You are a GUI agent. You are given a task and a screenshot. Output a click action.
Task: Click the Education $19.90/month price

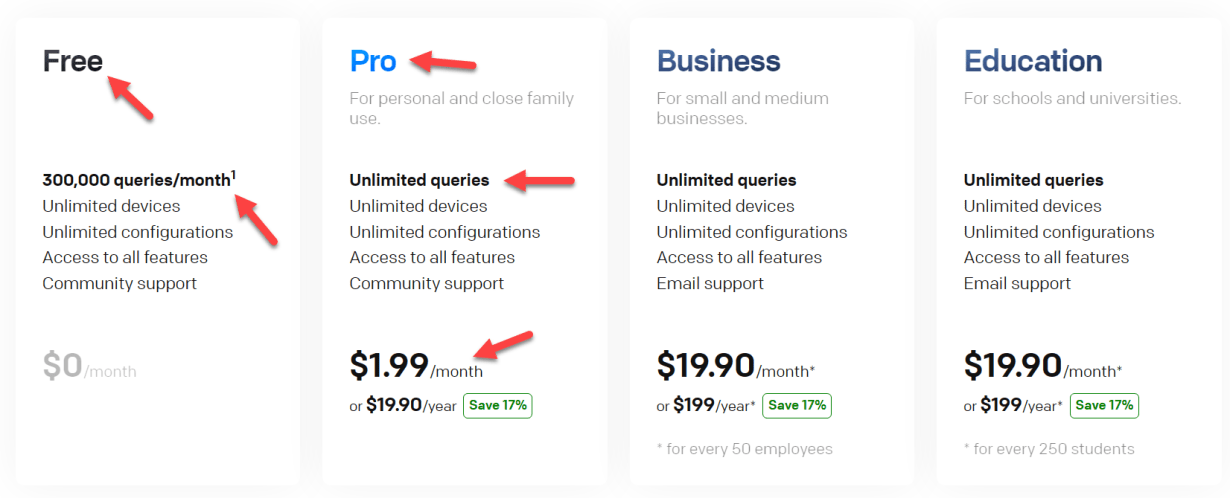click(1042, 367)
